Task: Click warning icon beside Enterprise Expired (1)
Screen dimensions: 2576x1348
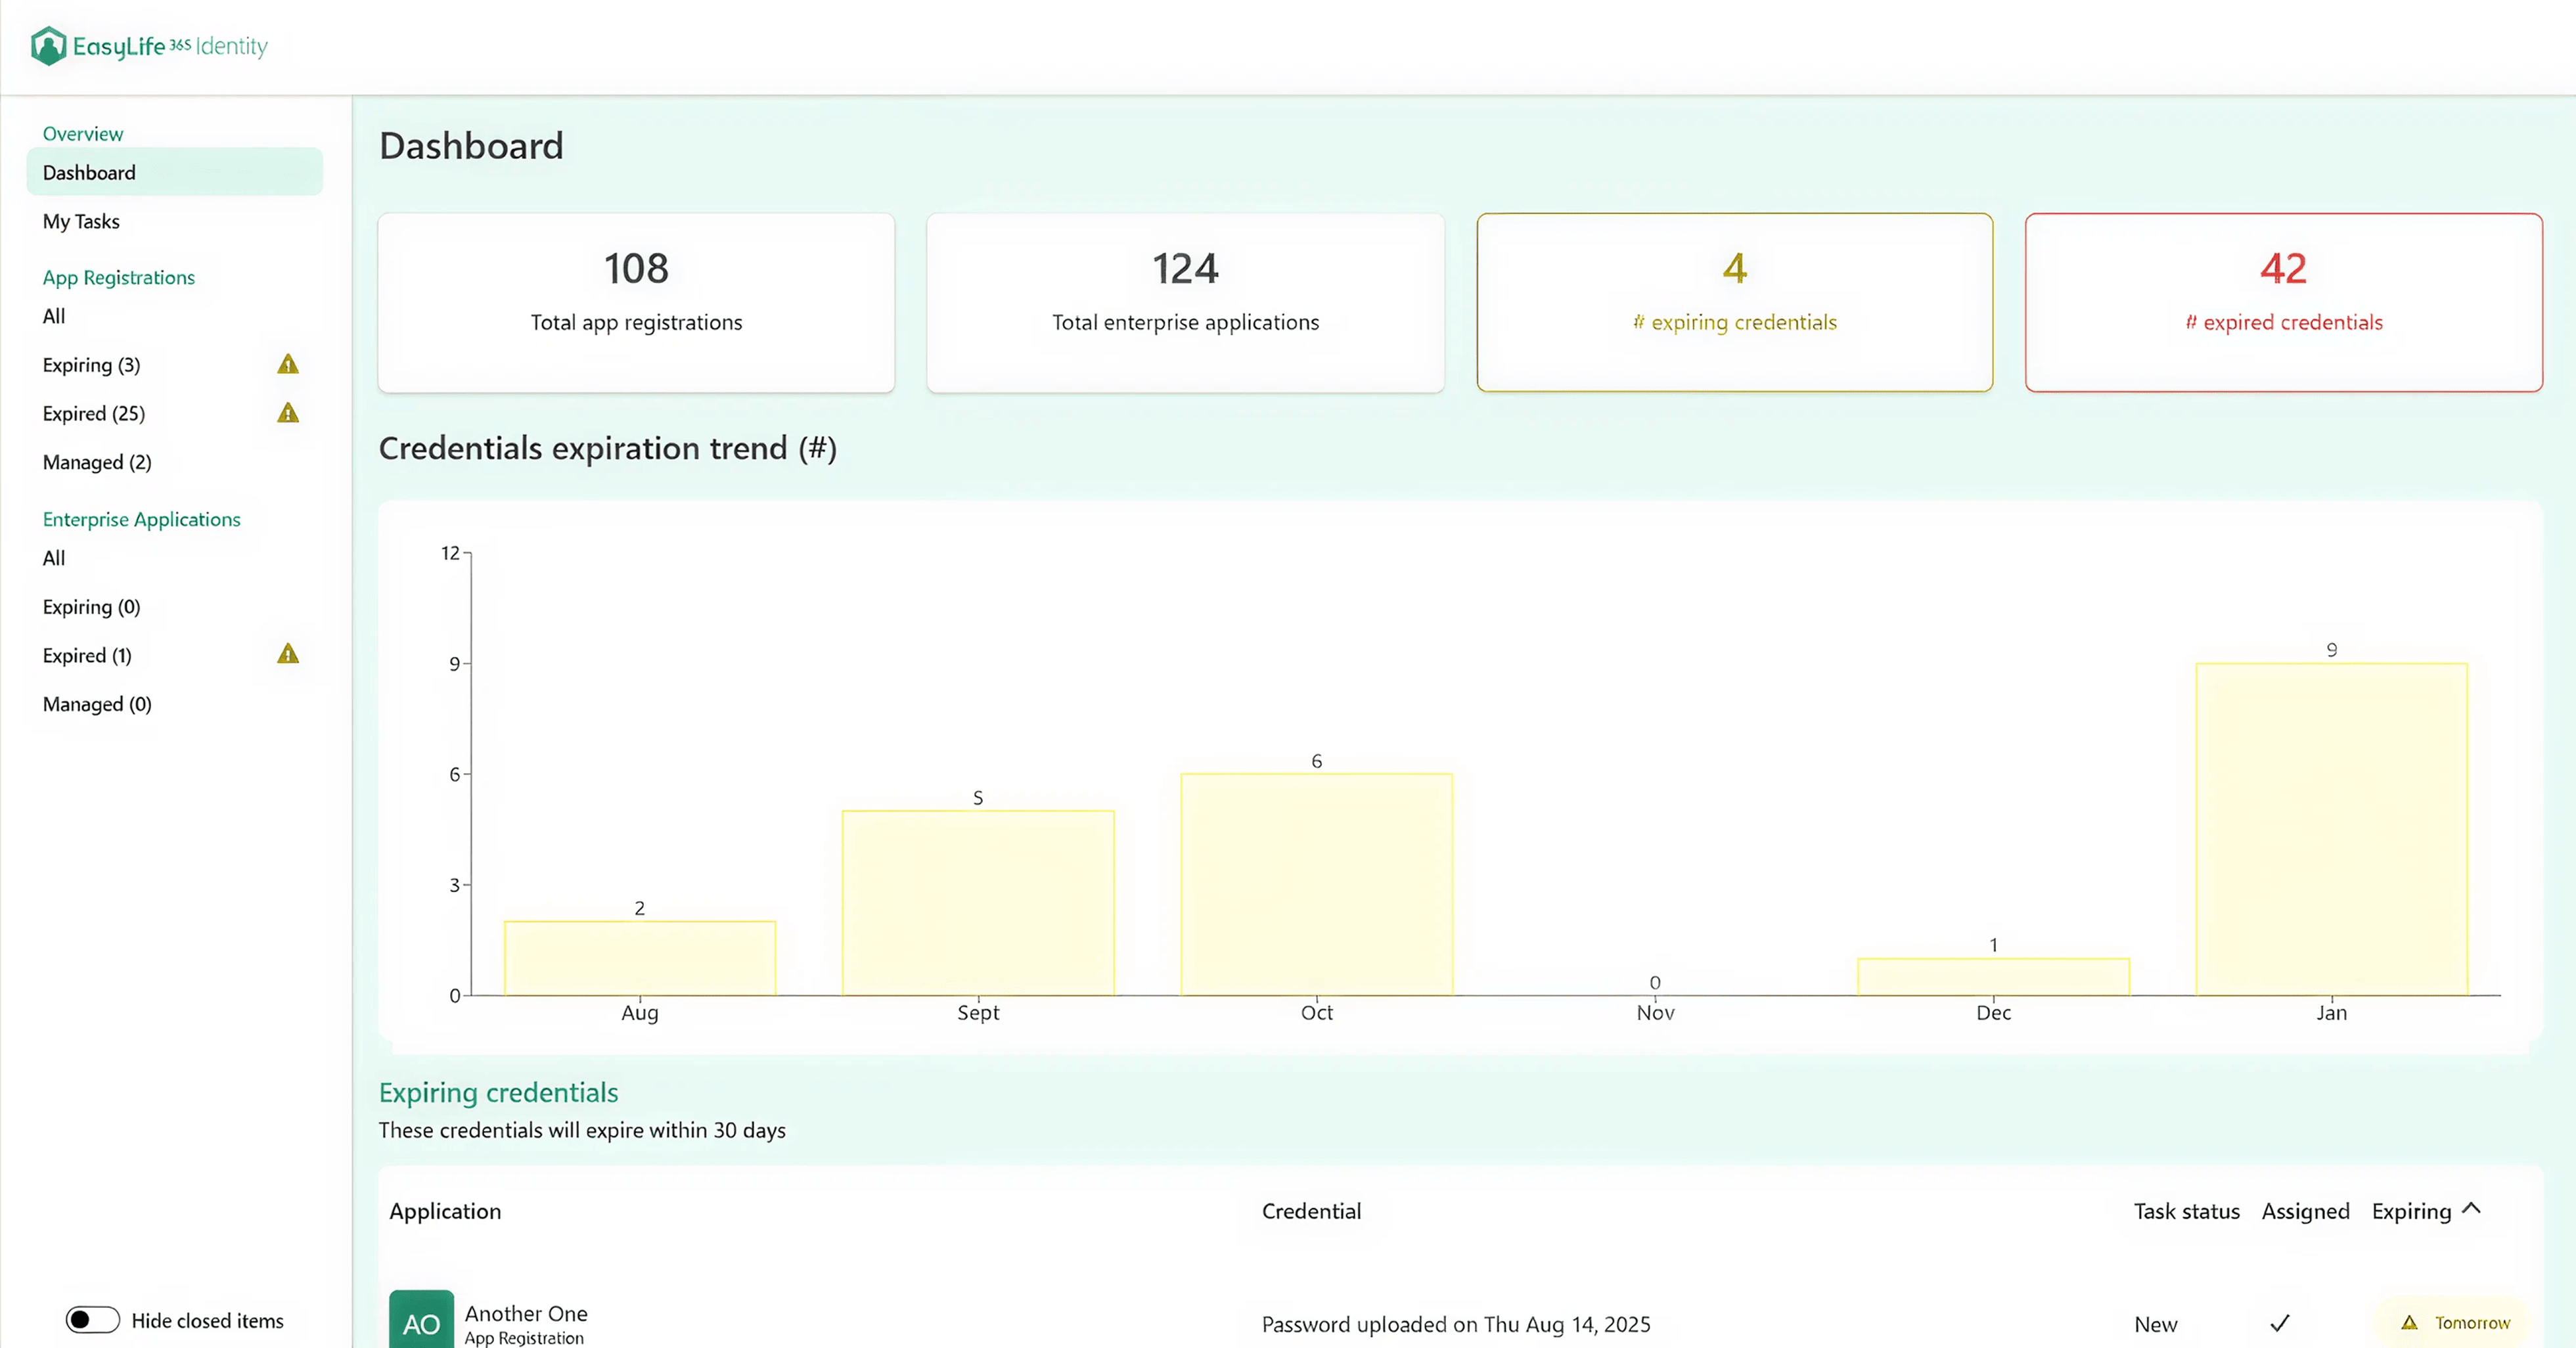Action: point(288,654)
